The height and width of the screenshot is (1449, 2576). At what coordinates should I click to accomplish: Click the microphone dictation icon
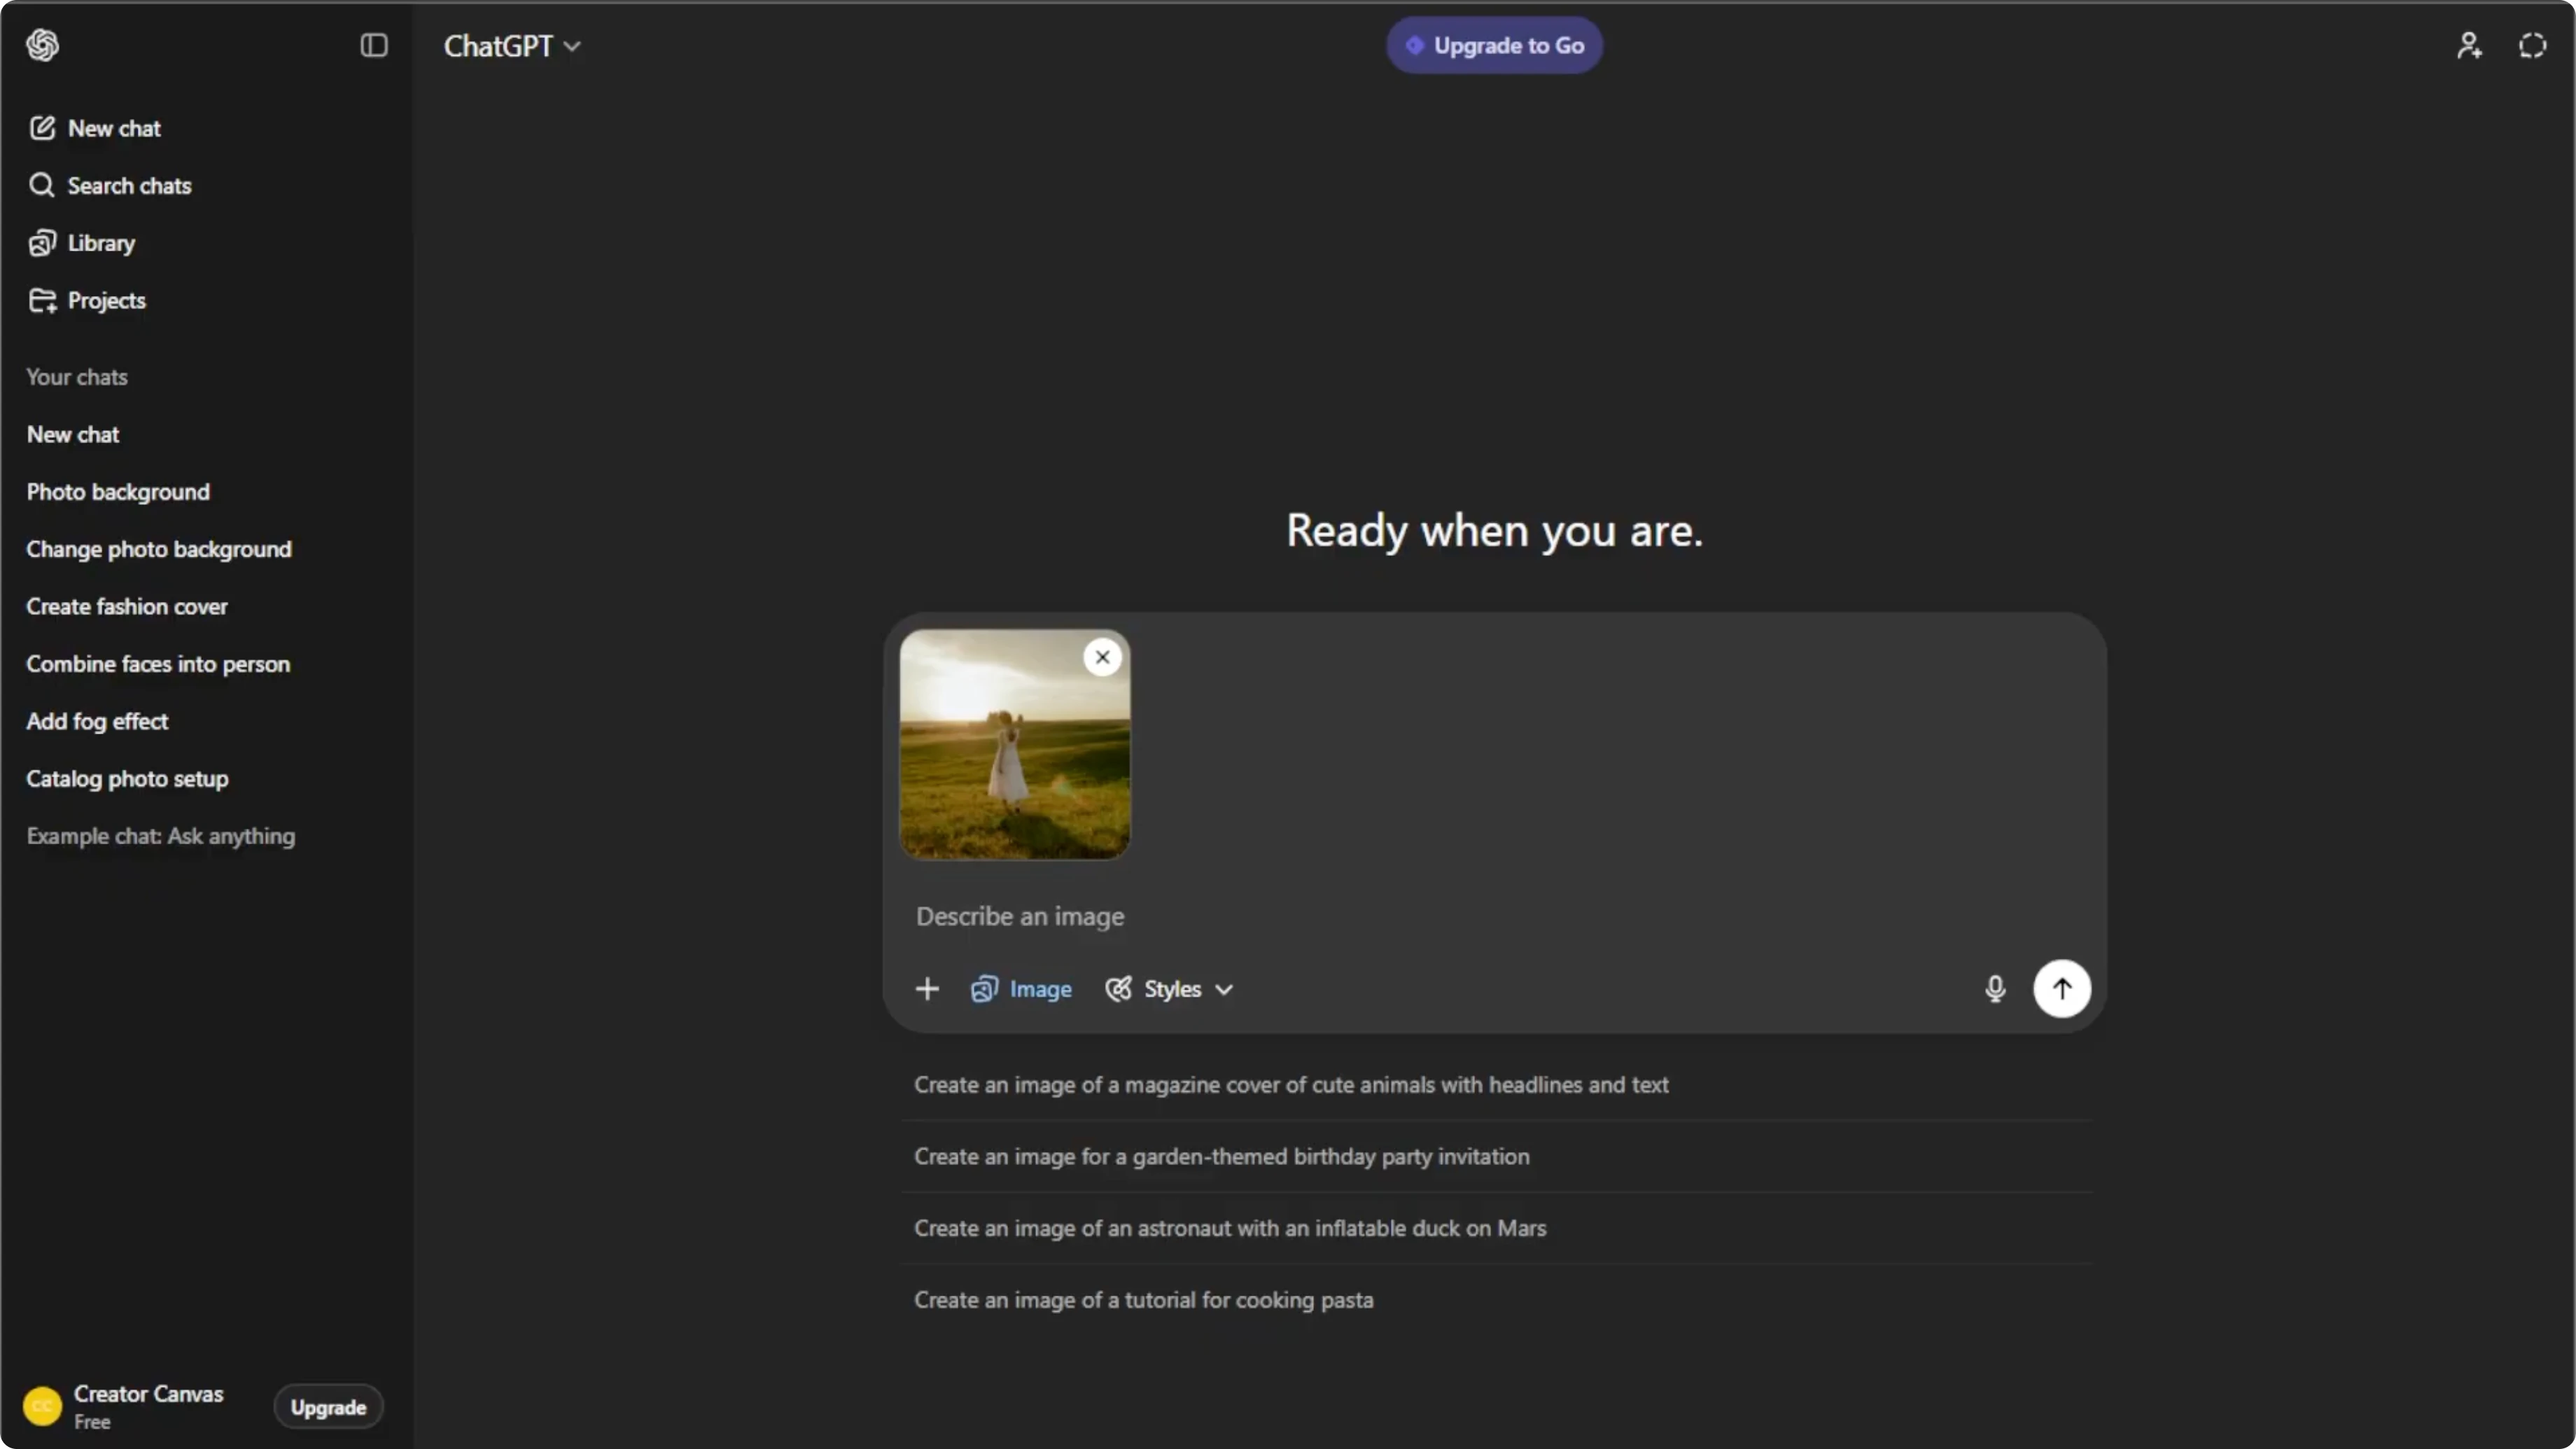click(1995, 989)
